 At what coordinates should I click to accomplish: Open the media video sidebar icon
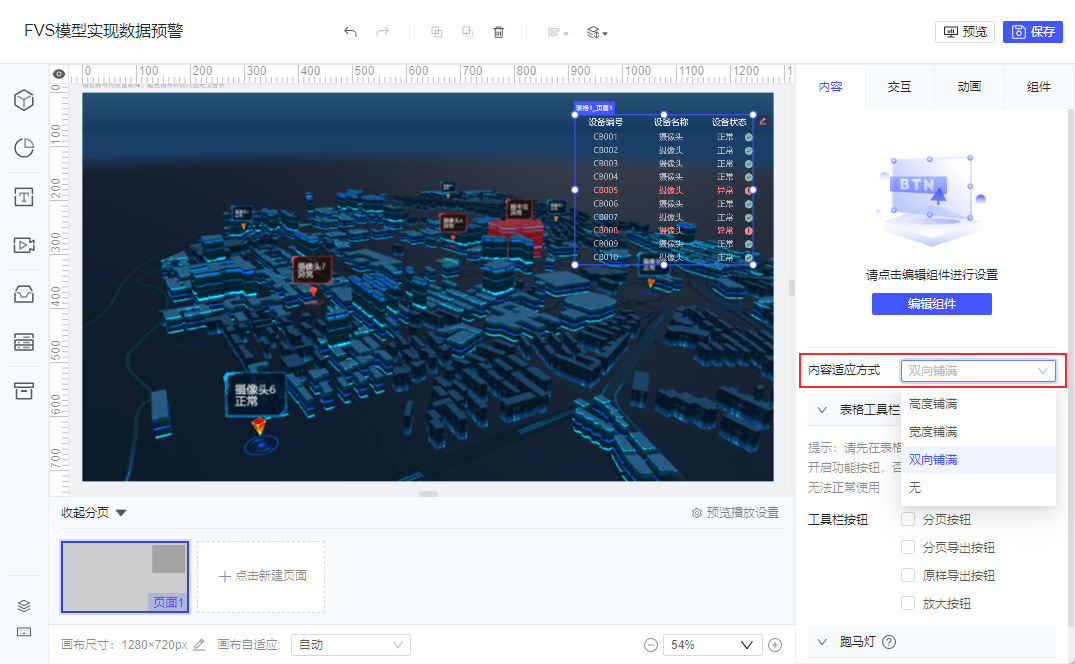click(x=24, y=245)
